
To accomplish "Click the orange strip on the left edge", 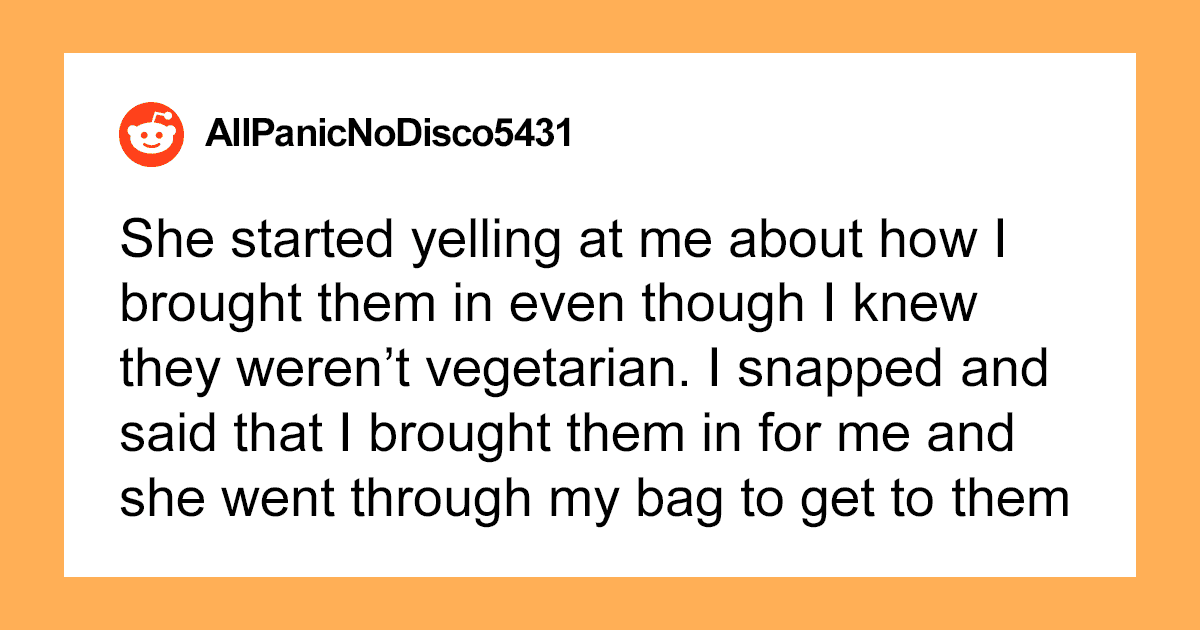I will point(31,315).
